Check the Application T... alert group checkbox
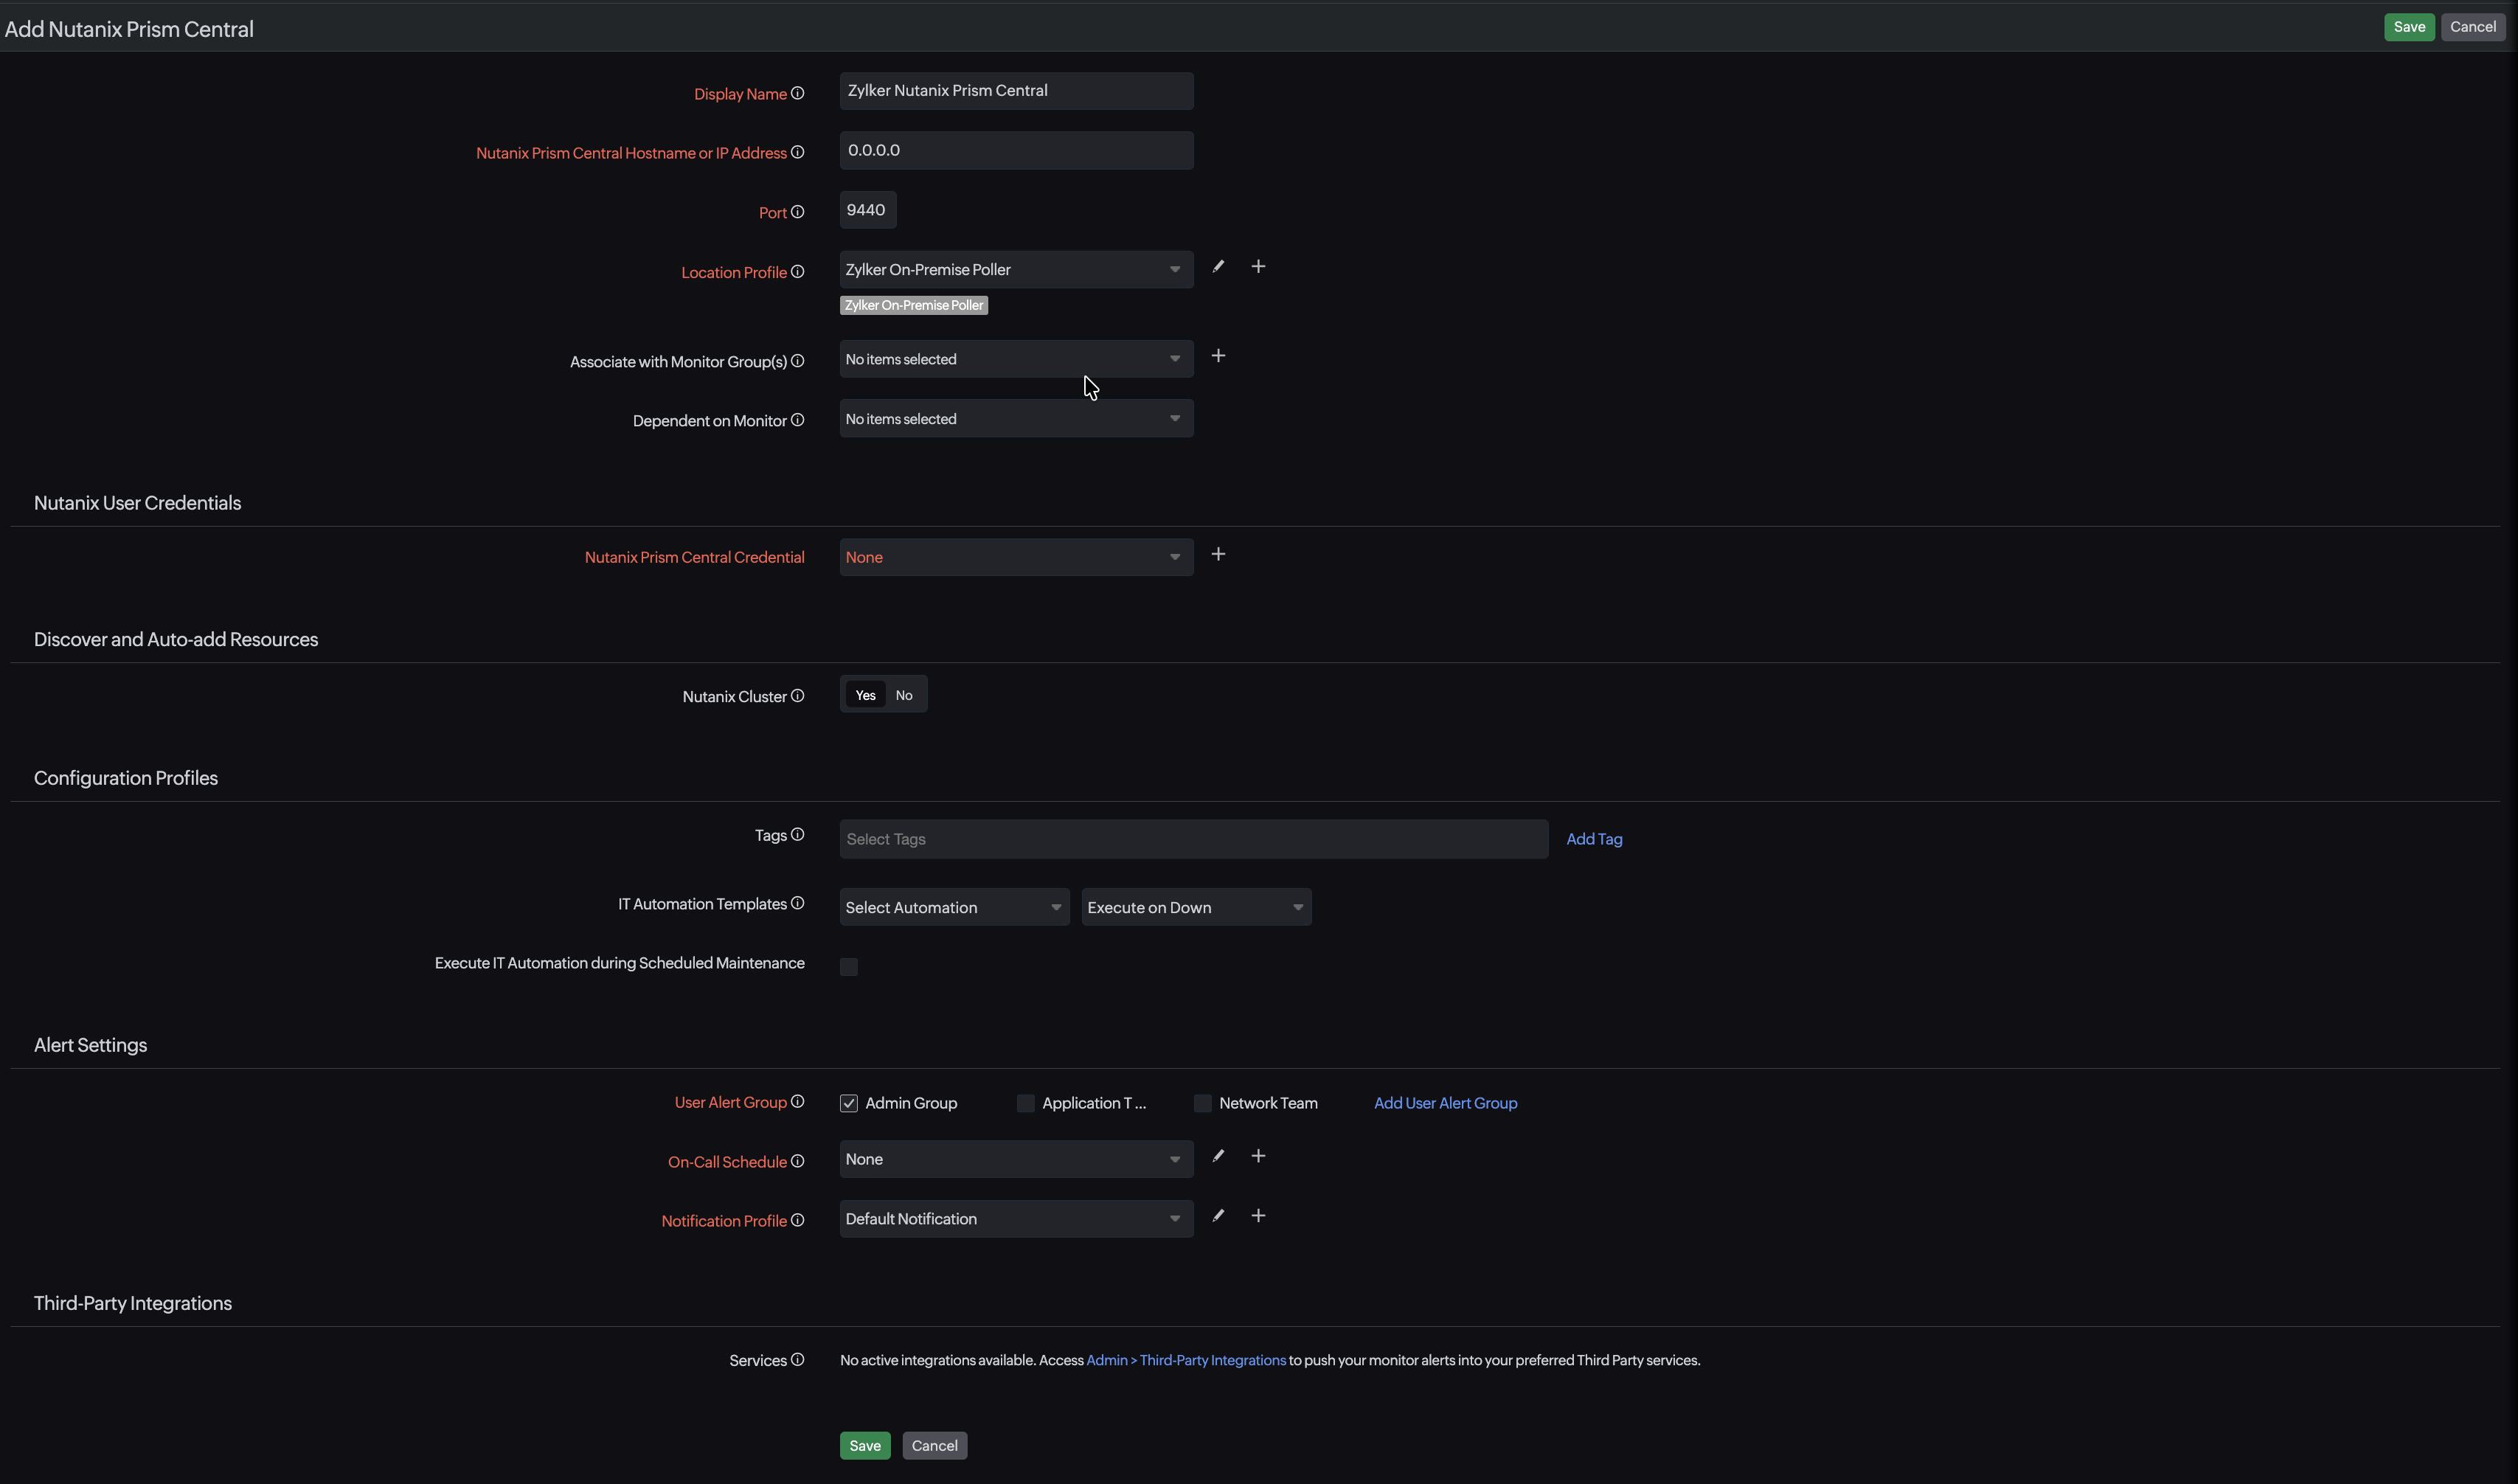The height and width of the screenshot is (1484, 2518). click(x=1025, y=1103)
